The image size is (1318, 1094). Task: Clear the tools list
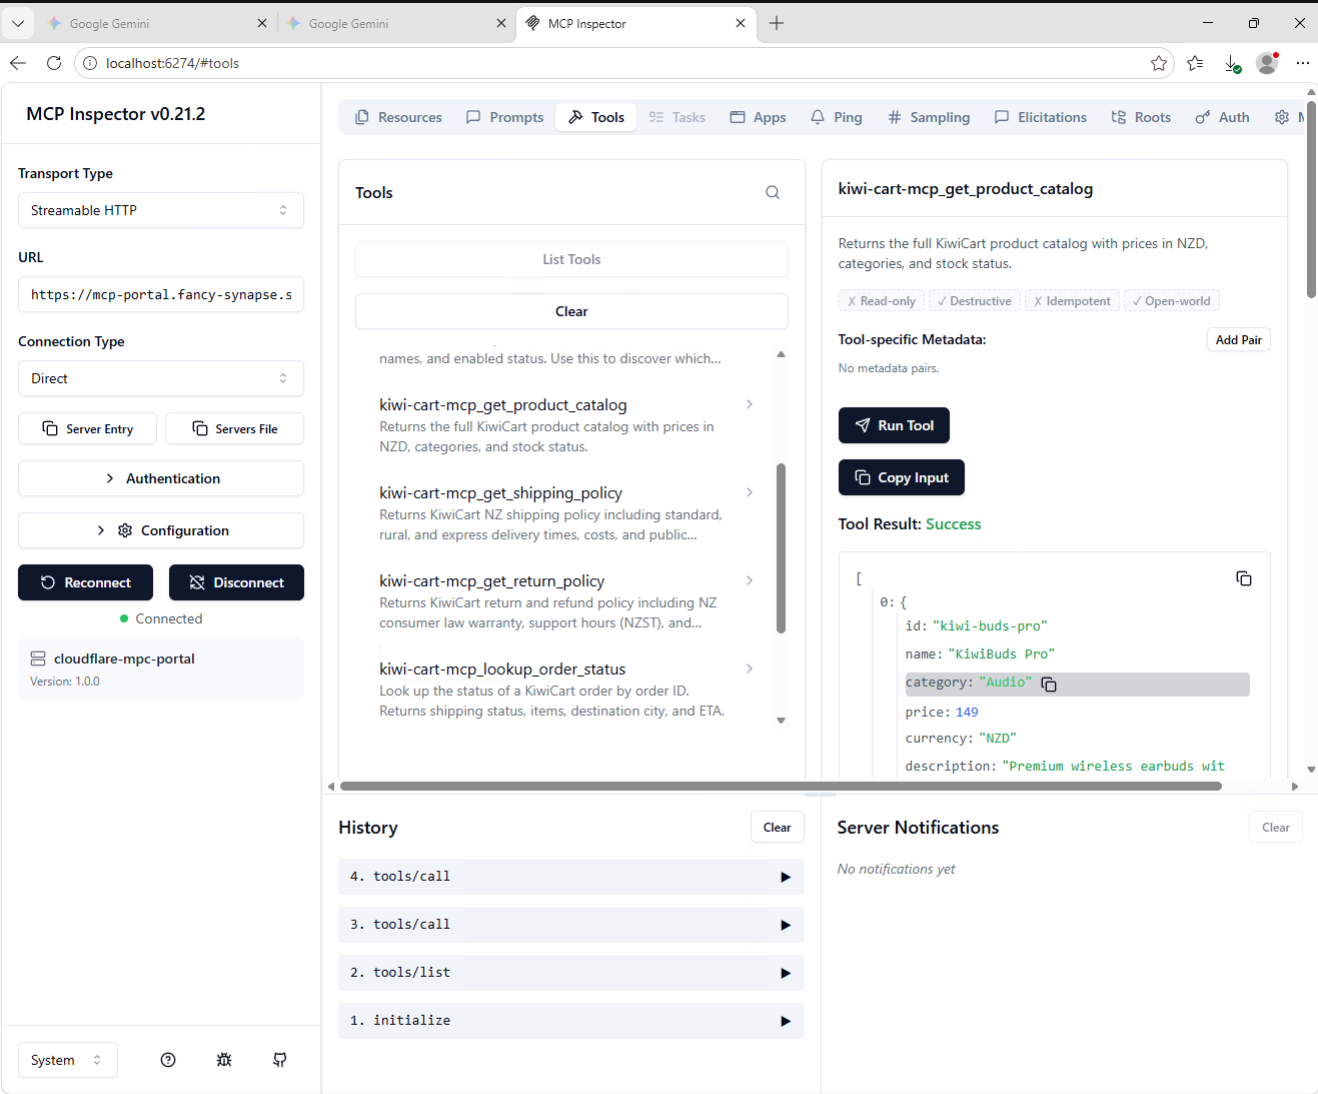coord(571,311)
